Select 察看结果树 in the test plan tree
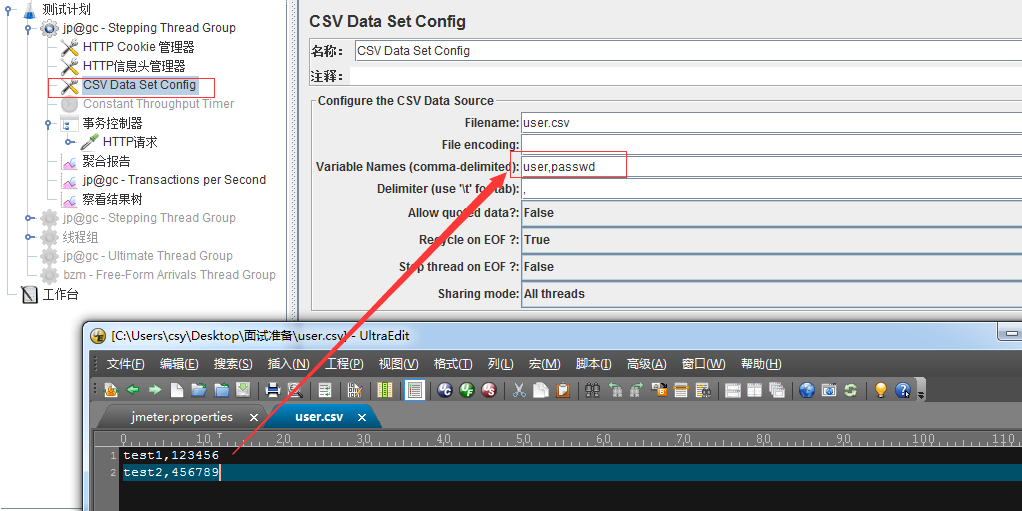 click(x=112, y=199)
